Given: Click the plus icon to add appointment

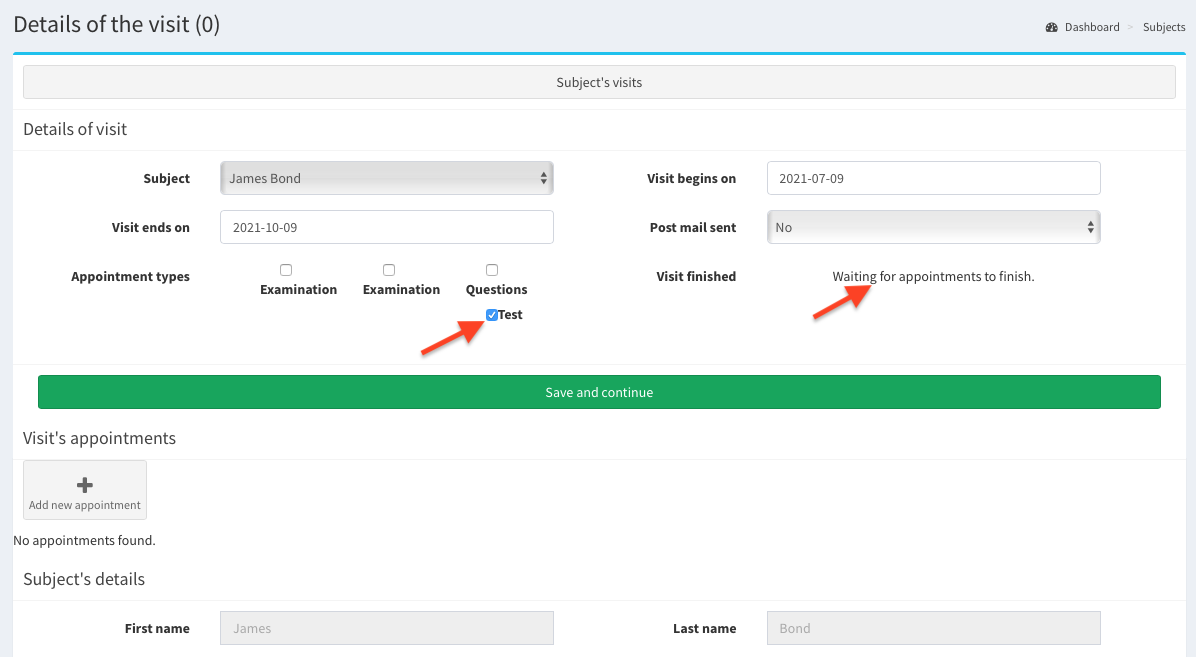Looking at the screenshot, I should (x=85, y=485).
